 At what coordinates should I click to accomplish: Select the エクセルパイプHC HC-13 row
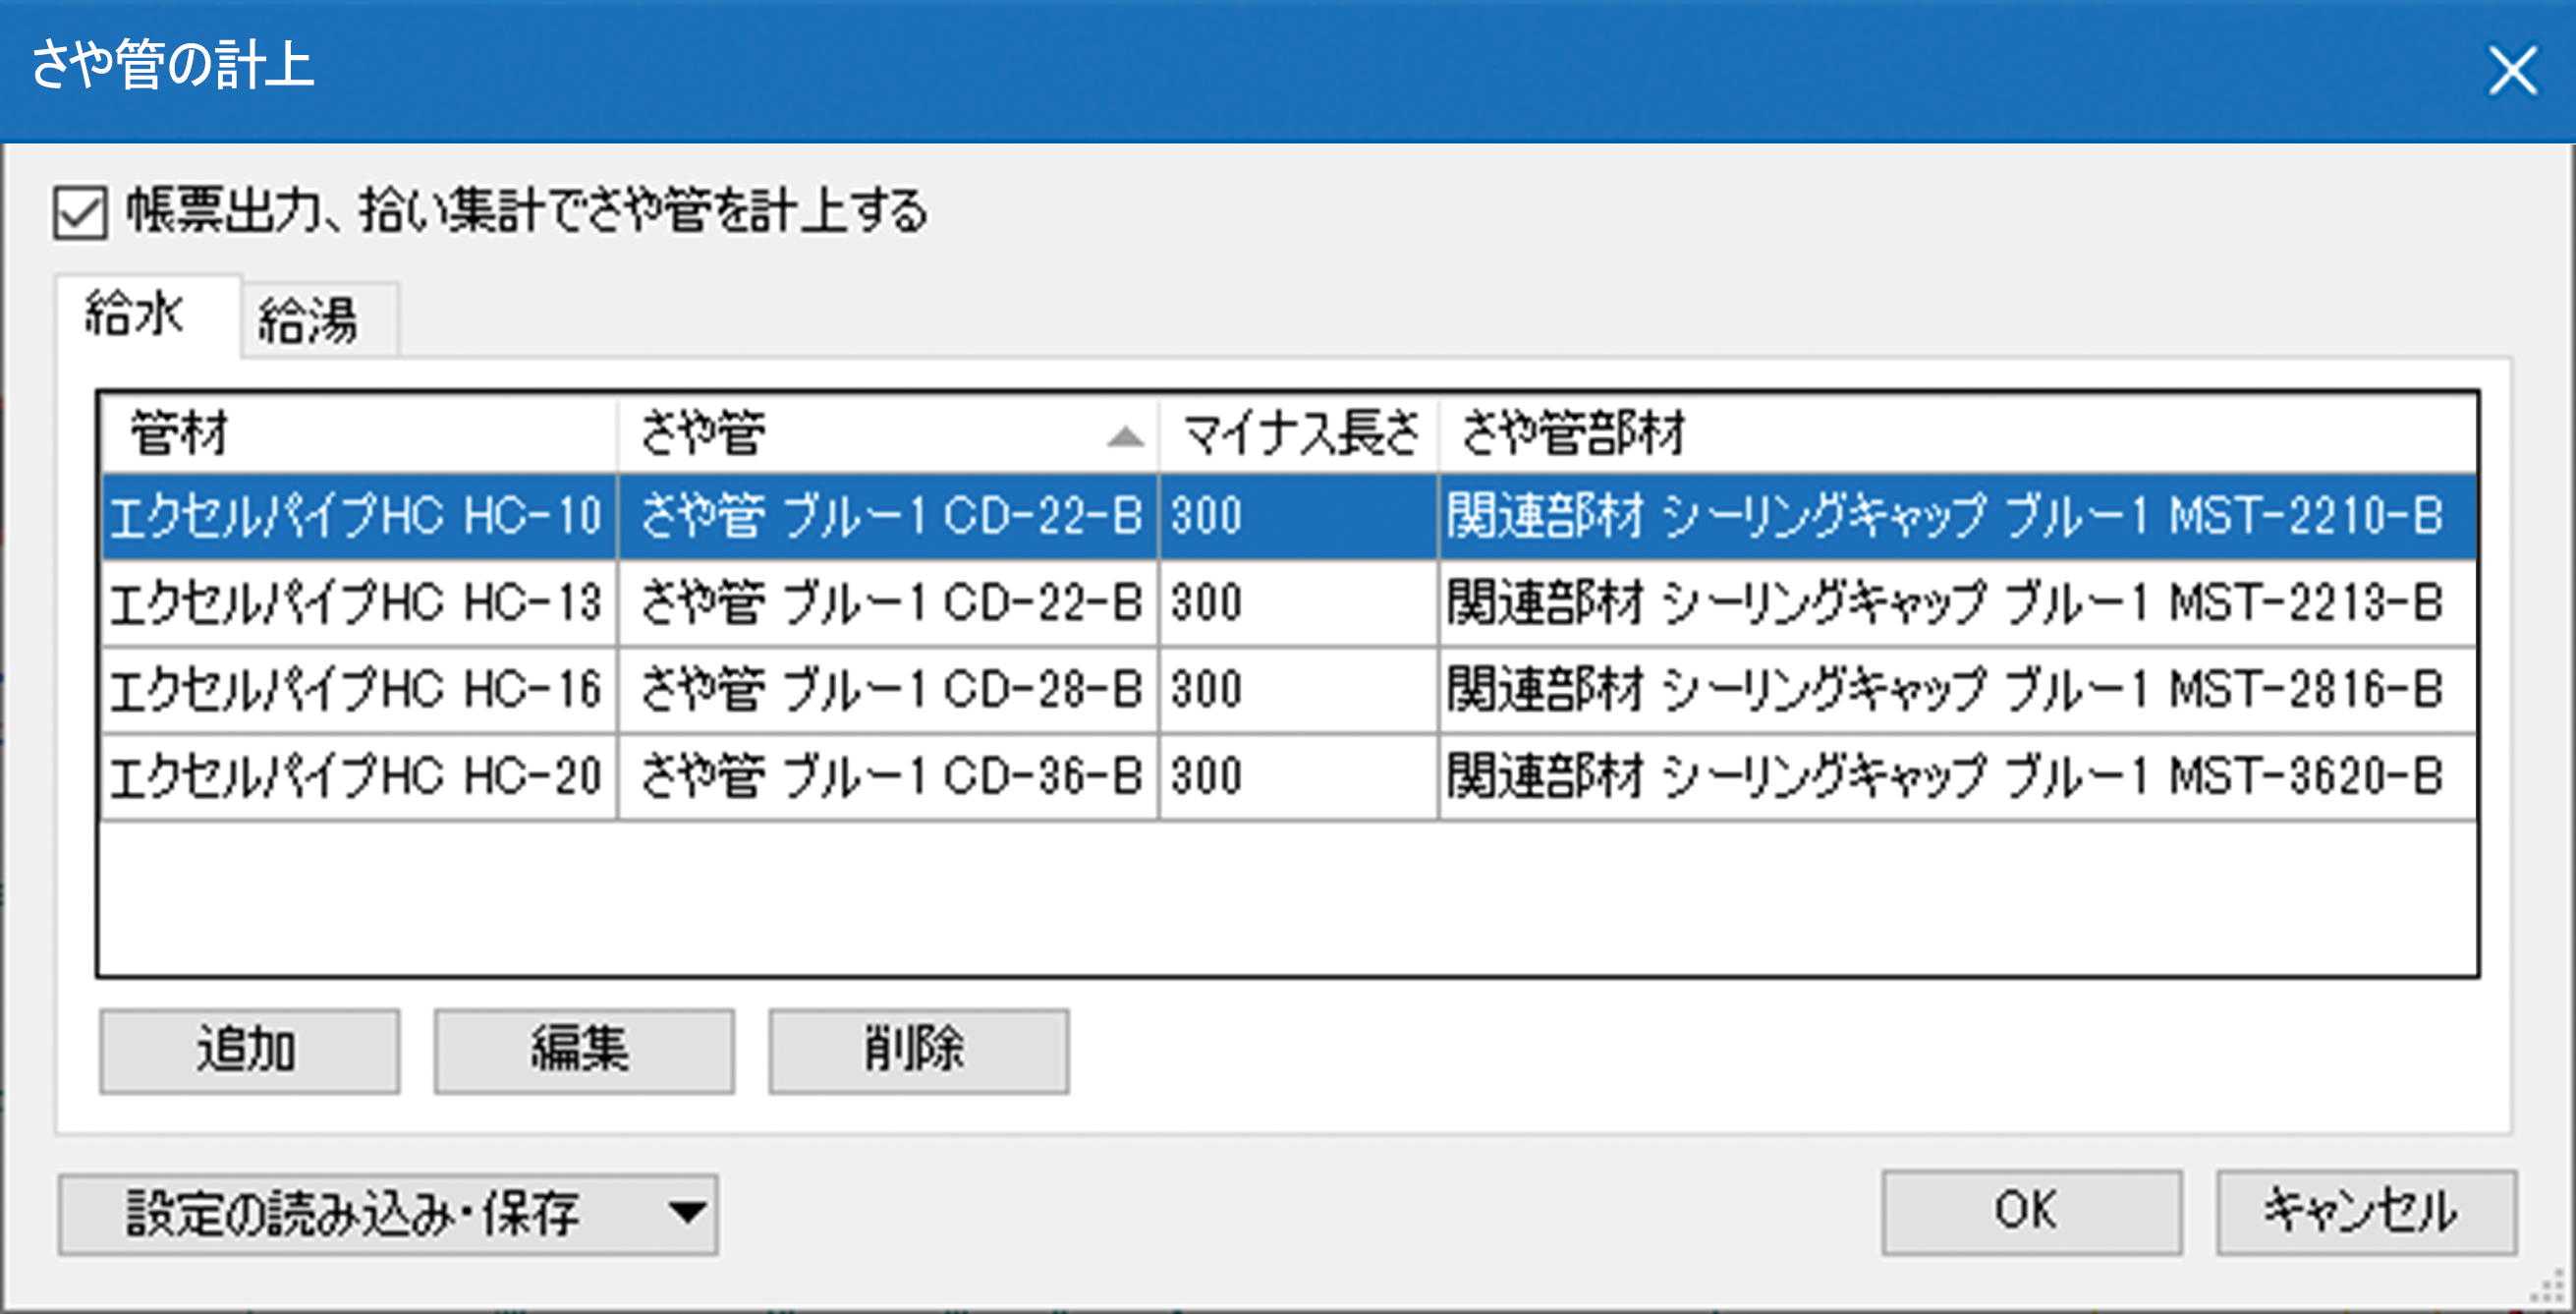coord(355,602)
